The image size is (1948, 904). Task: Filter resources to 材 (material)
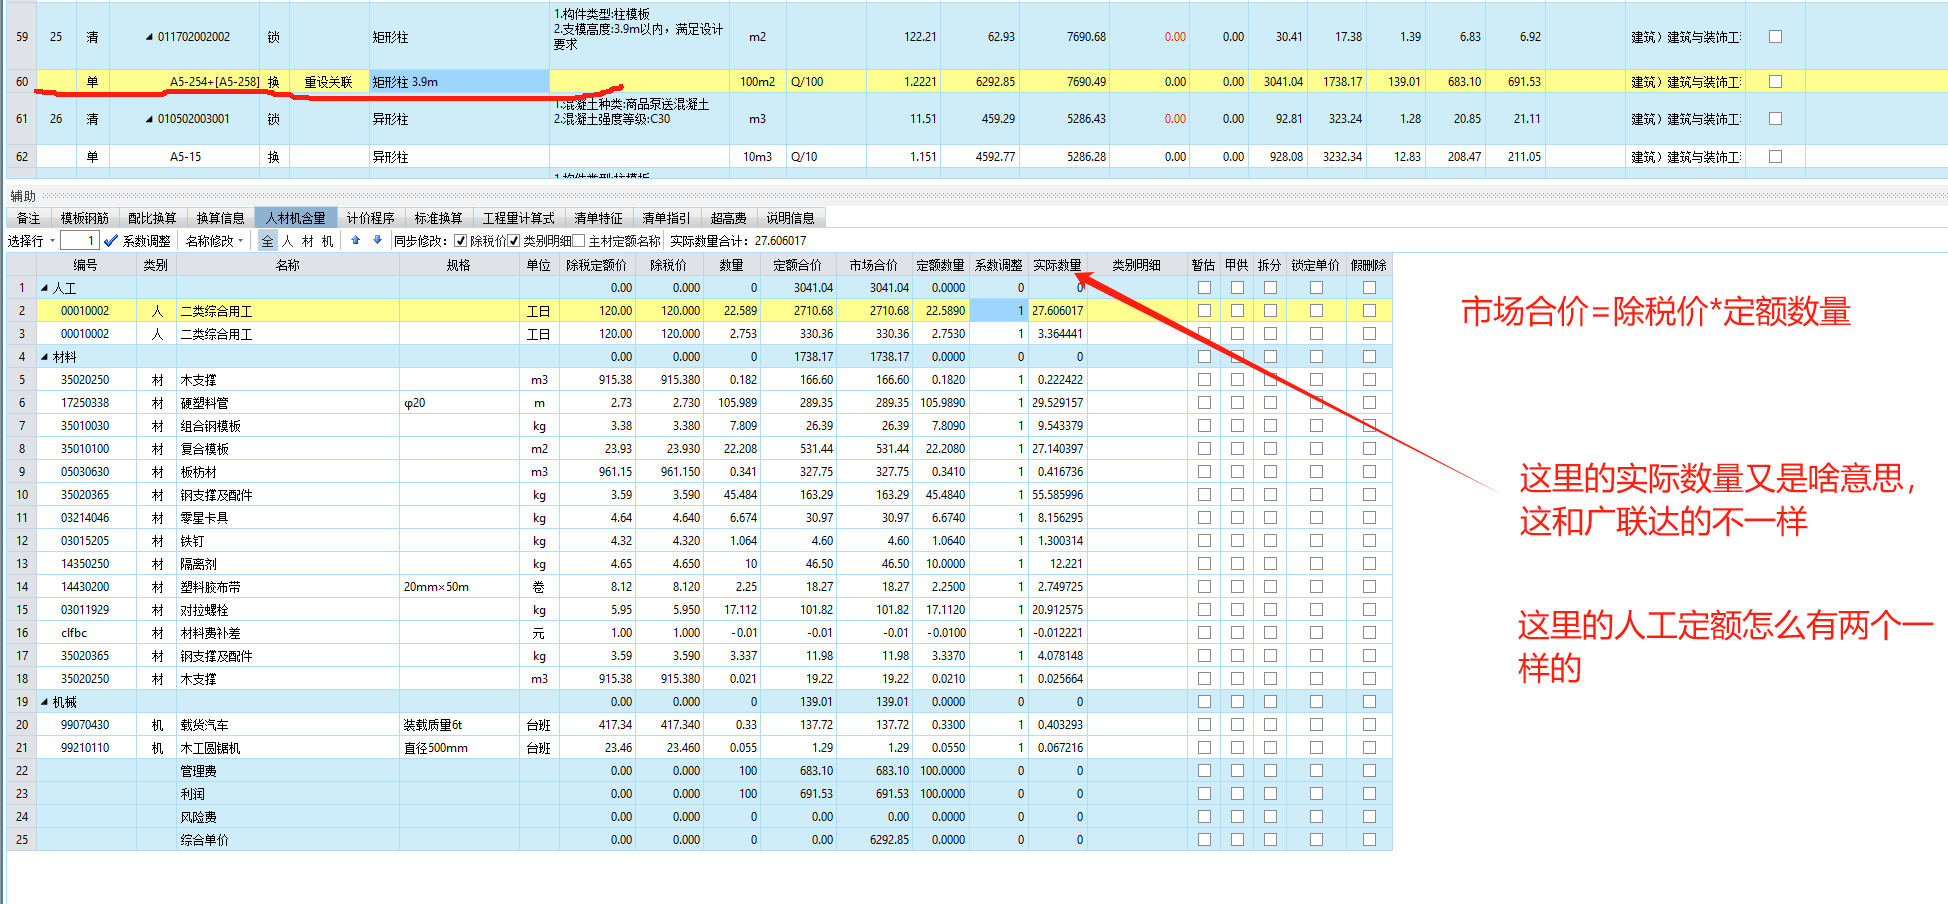click(x=308, y=241)
